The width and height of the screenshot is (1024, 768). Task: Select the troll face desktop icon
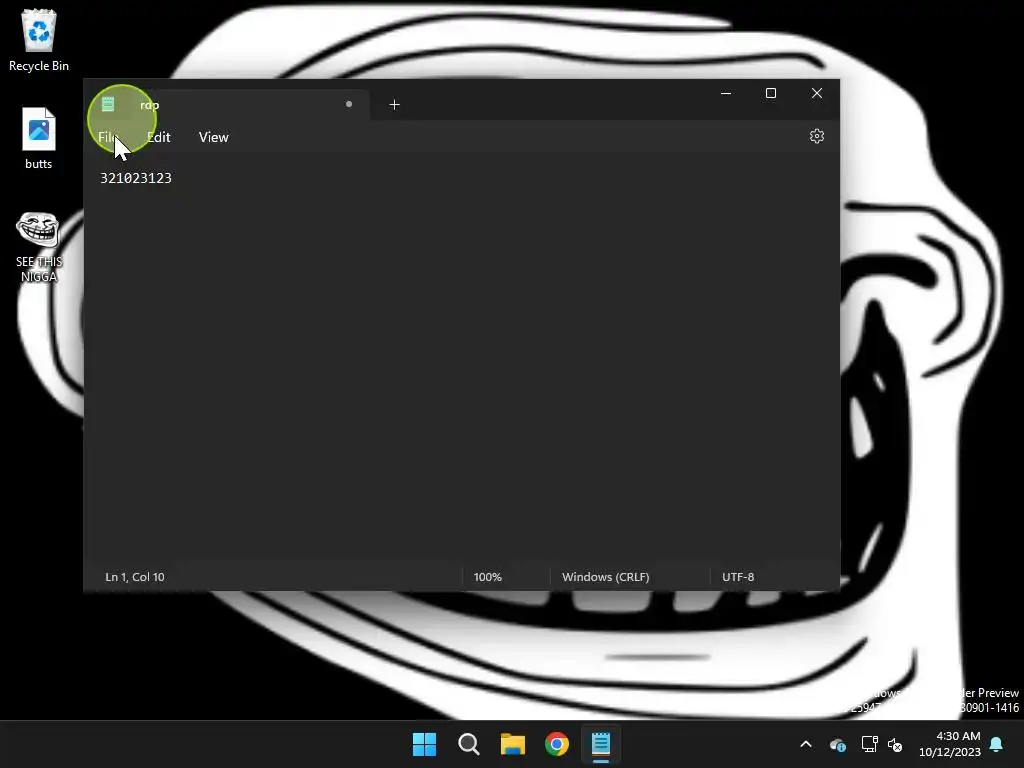(x=39, y=247)
